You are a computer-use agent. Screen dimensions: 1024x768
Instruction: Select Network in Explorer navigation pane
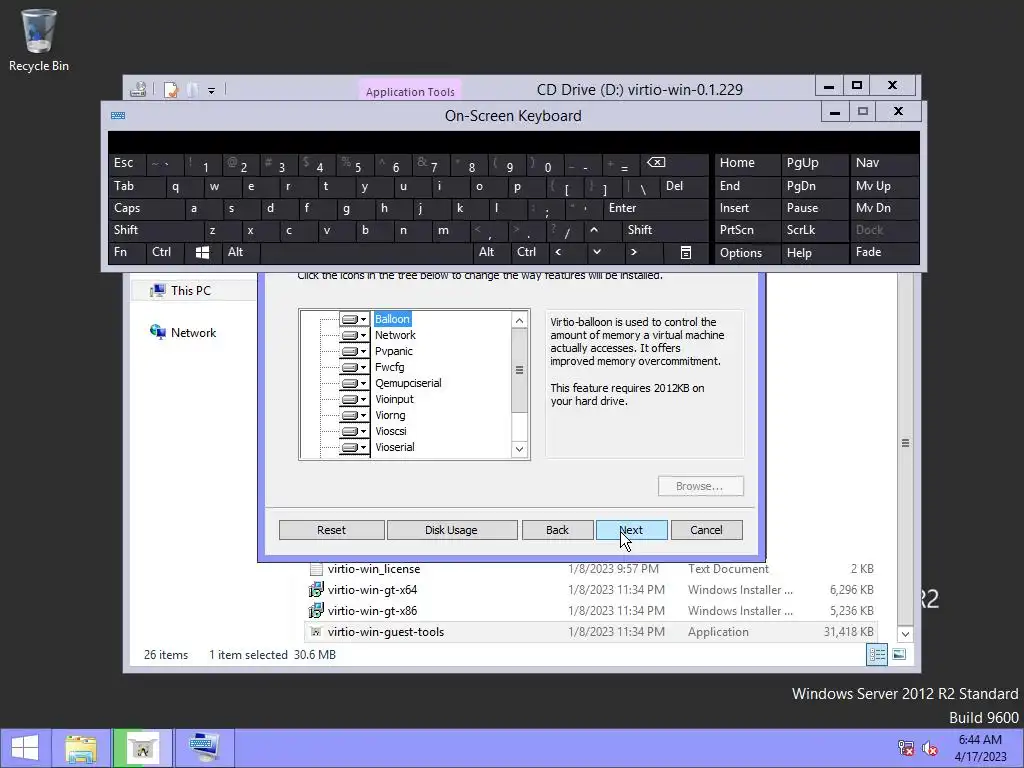(193, 333)
